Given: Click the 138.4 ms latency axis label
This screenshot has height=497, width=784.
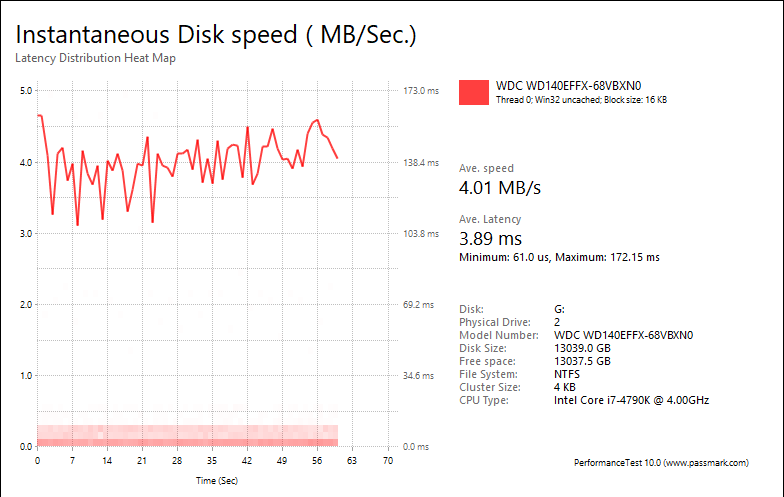Looking at the screenshot, I should (x=419, y=162).
